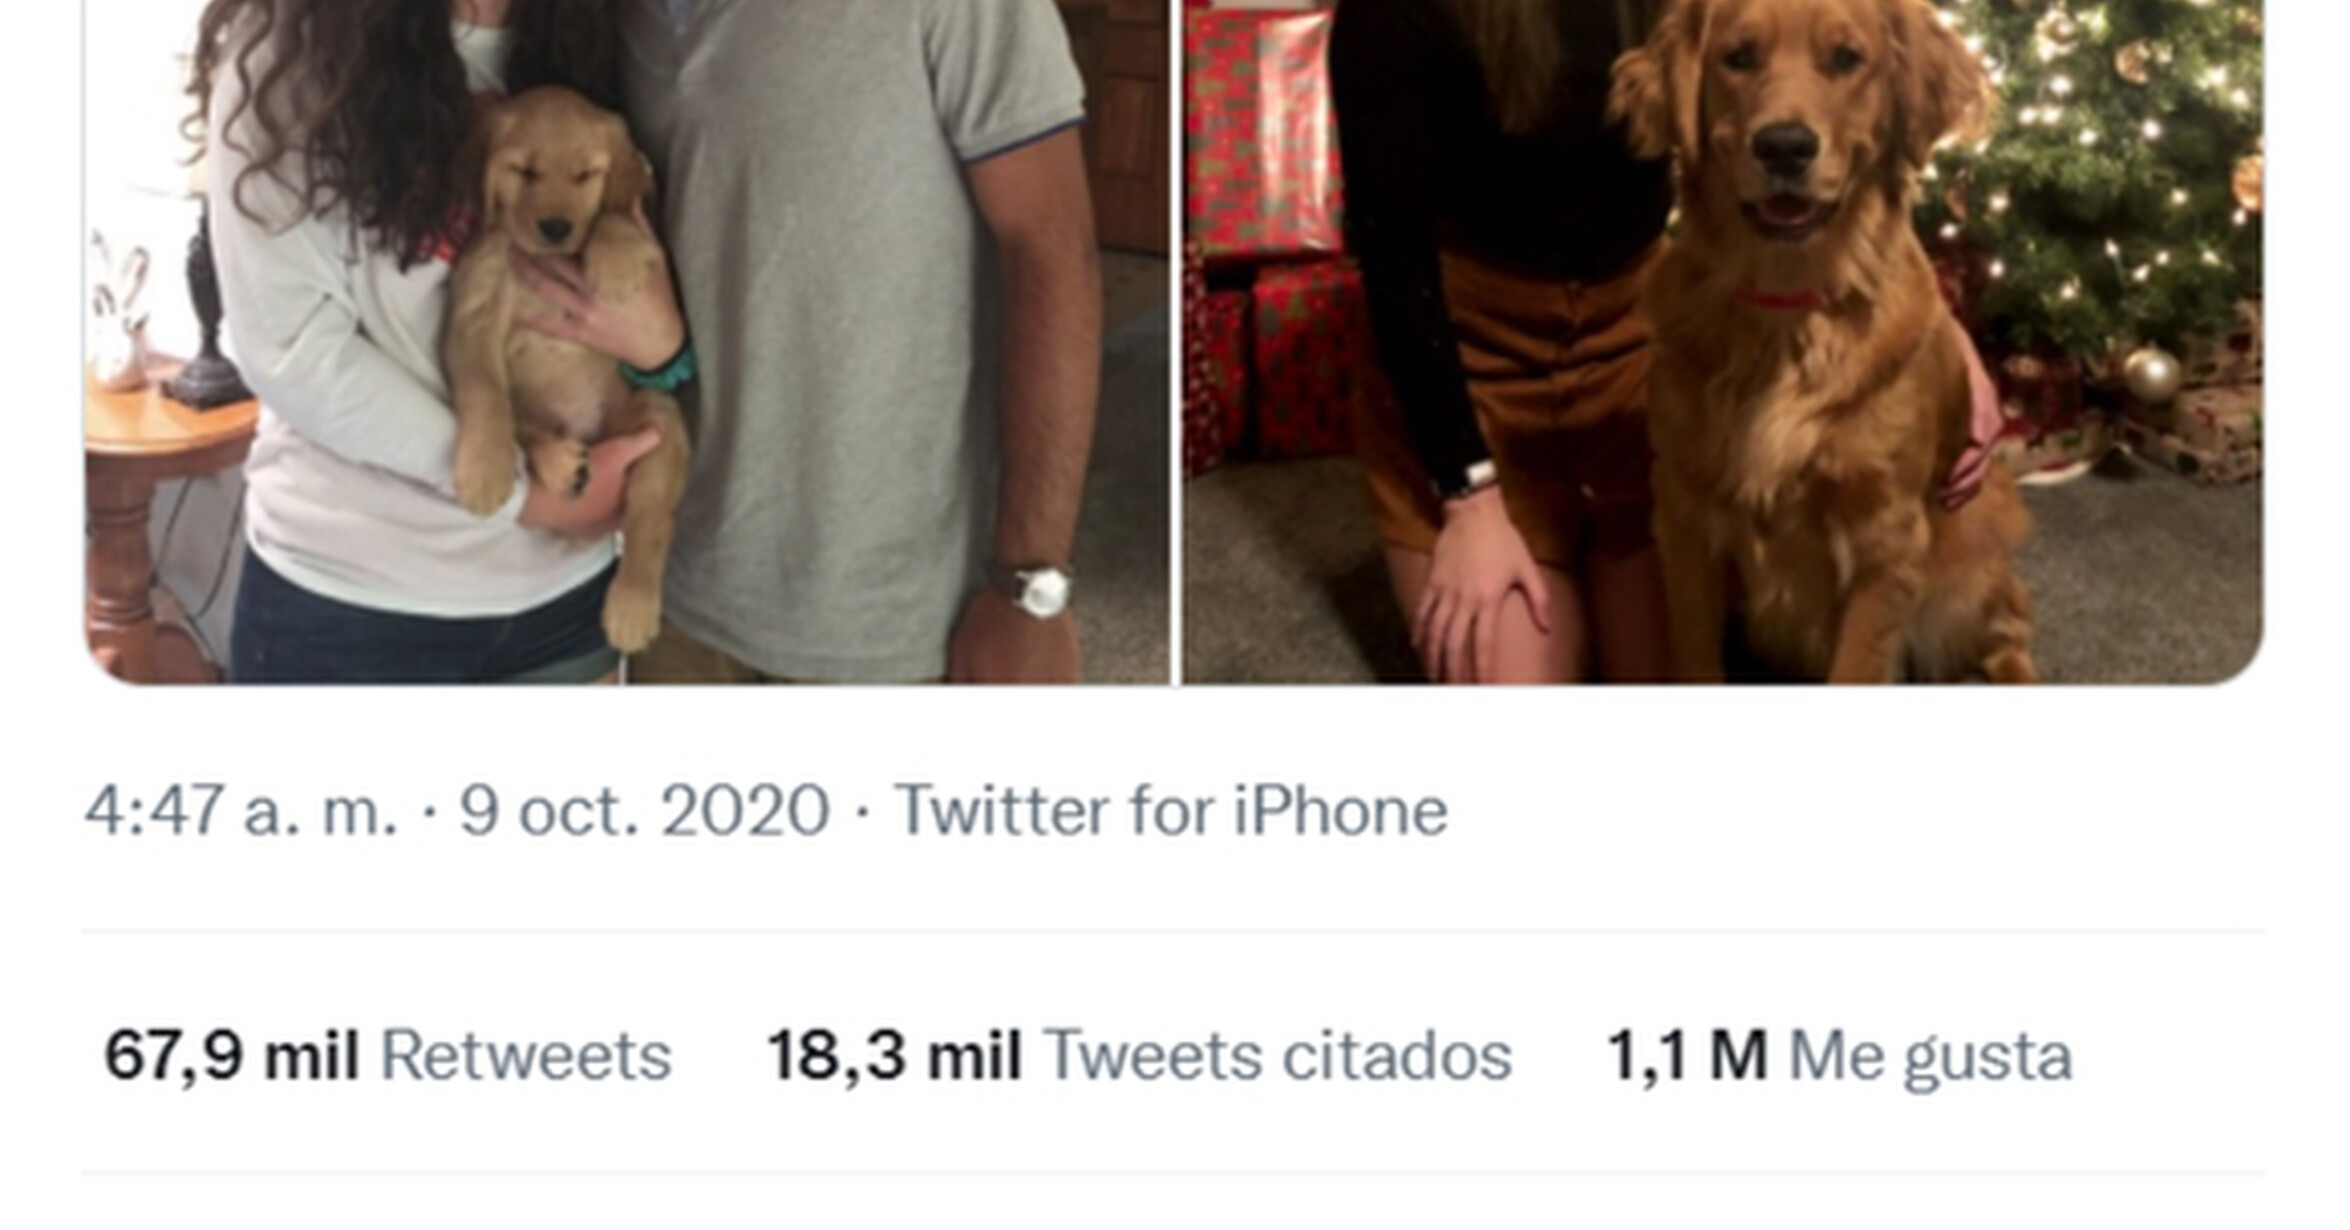Open the Twitter for iPhone source link
The image size is (2350, 1230).
point(1170,810)
